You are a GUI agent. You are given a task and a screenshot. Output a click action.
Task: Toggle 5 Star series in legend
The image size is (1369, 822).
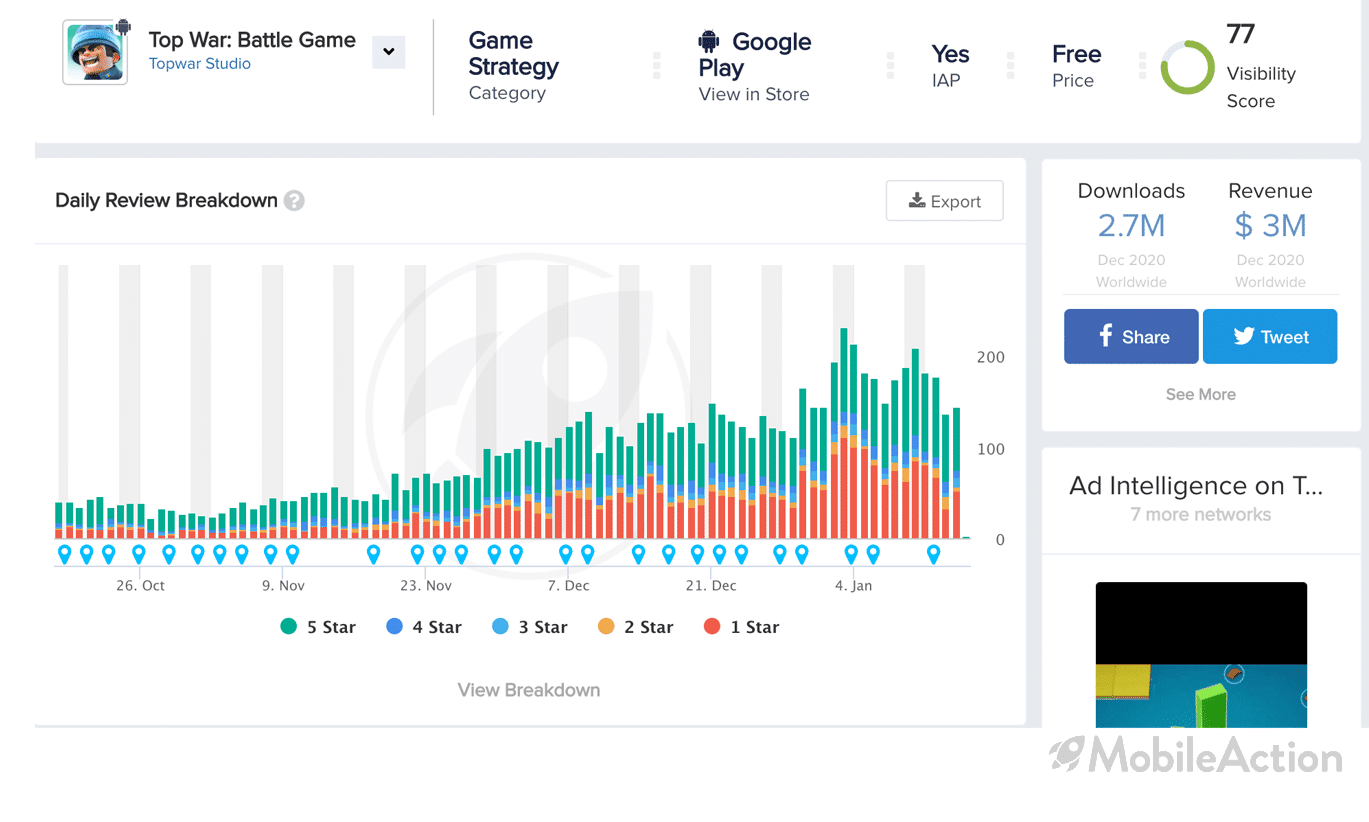pyautogui.click(x=318, y=627)
